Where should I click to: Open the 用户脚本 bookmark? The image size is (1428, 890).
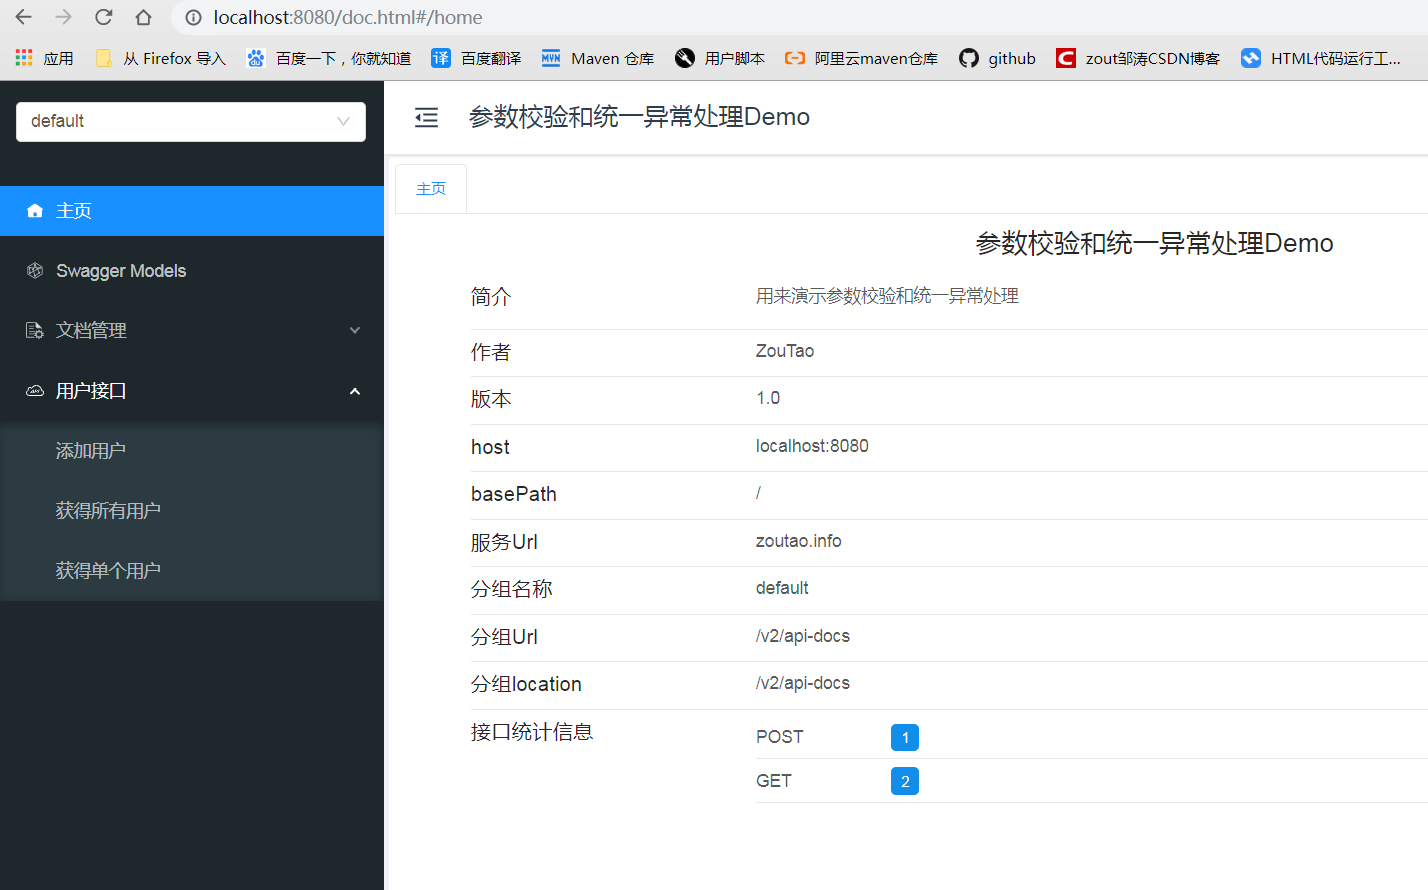pyautogui.click(x=720, y=58)
